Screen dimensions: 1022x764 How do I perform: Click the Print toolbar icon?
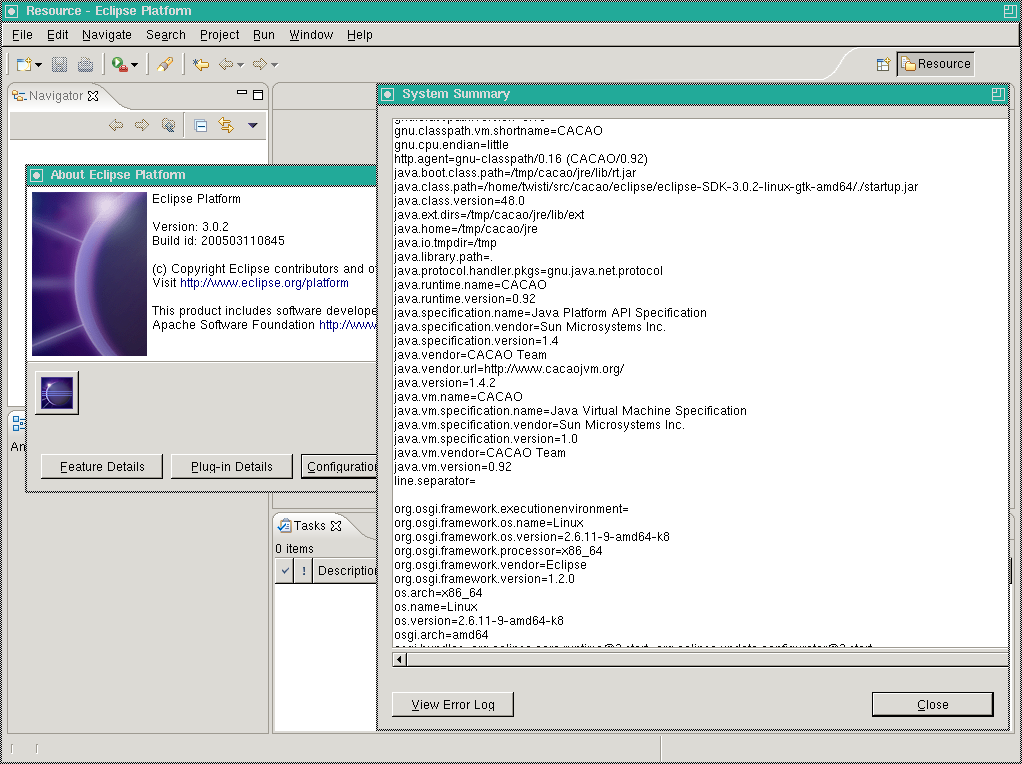85,65
